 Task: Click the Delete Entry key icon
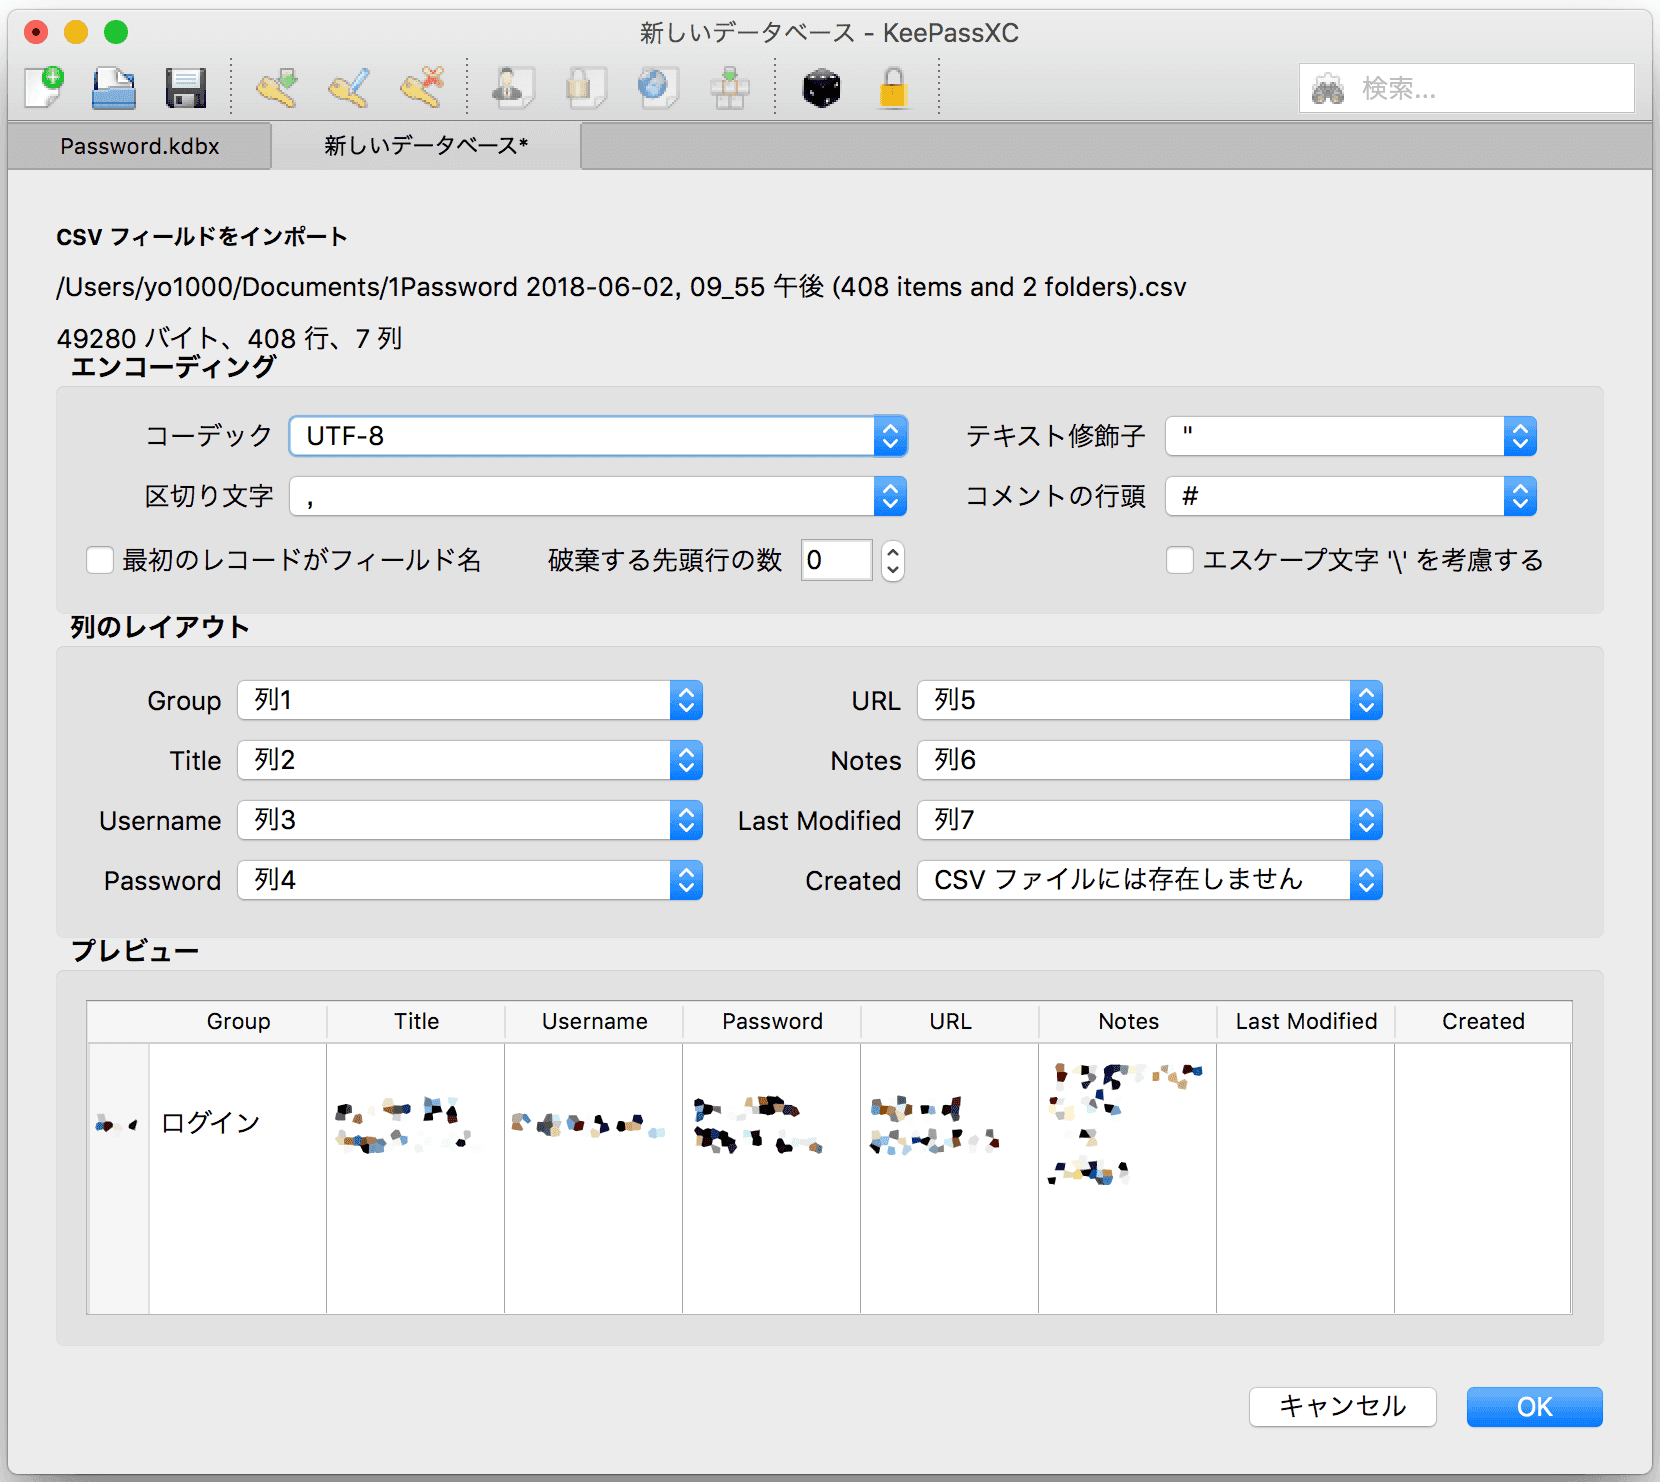point(422,88)
